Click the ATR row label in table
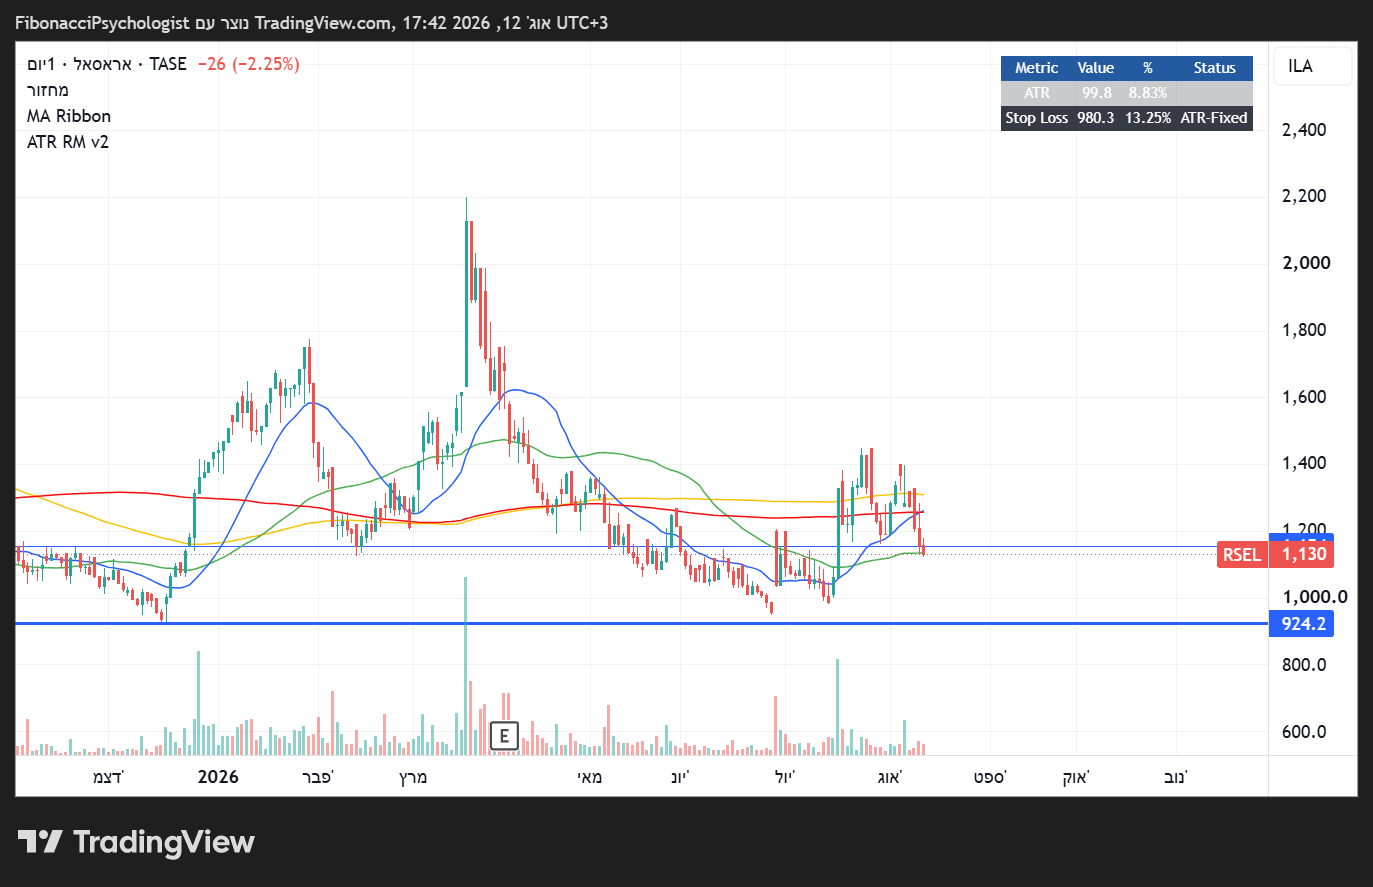The height and width of the screenshot is (887, 1373). pyautogui.click(x=1036, y=93)
